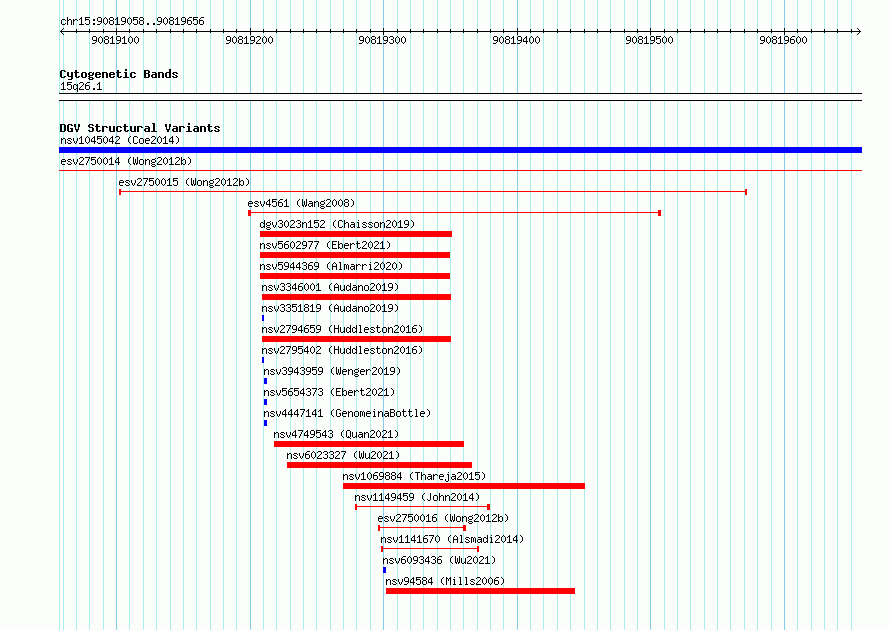This screenshot has height=630, width=890.
Task: Select nsv3943959 (Wenger2019) label
Action: tap(332, 371)
